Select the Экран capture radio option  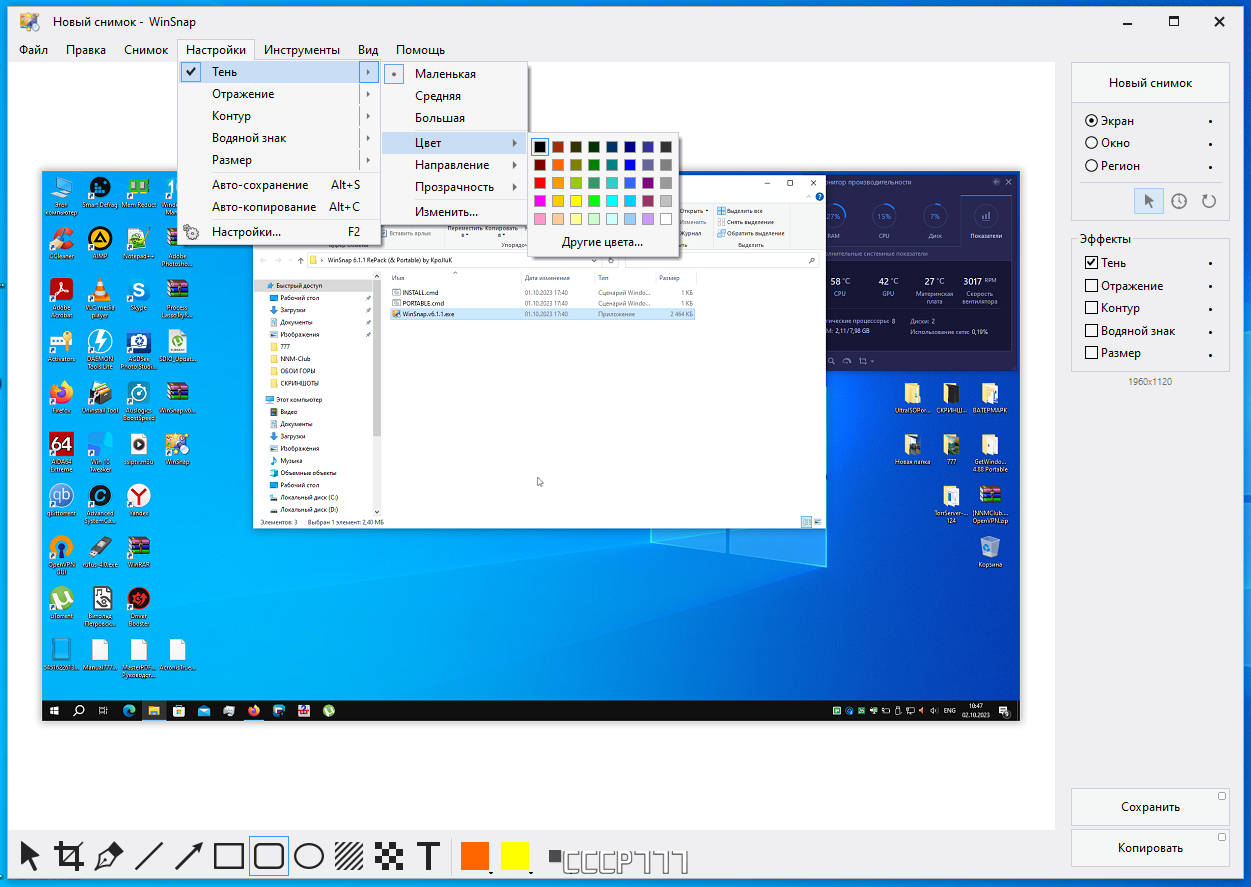click(1110, 121)
